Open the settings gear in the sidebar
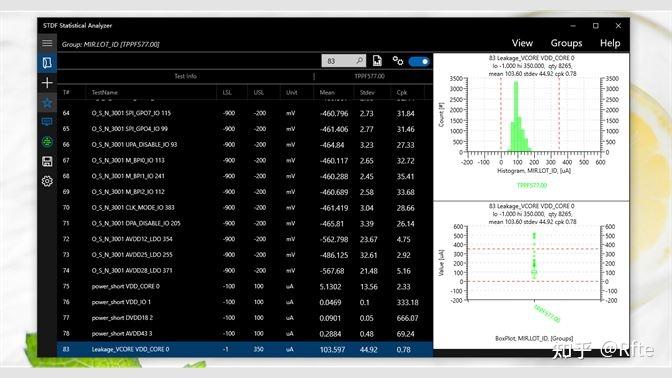672x378 pixels. pos(47,181)
